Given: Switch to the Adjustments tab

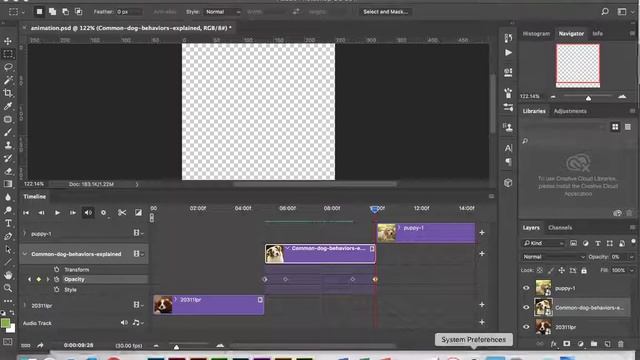Looking at the screenshot, I should 570,111.
